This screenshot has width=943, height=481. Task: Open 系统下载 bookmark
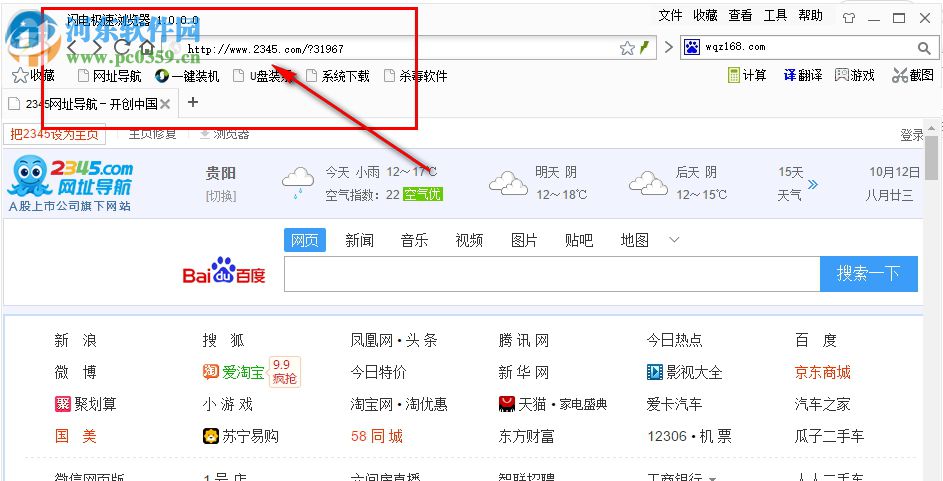click(x=338, y=76)
